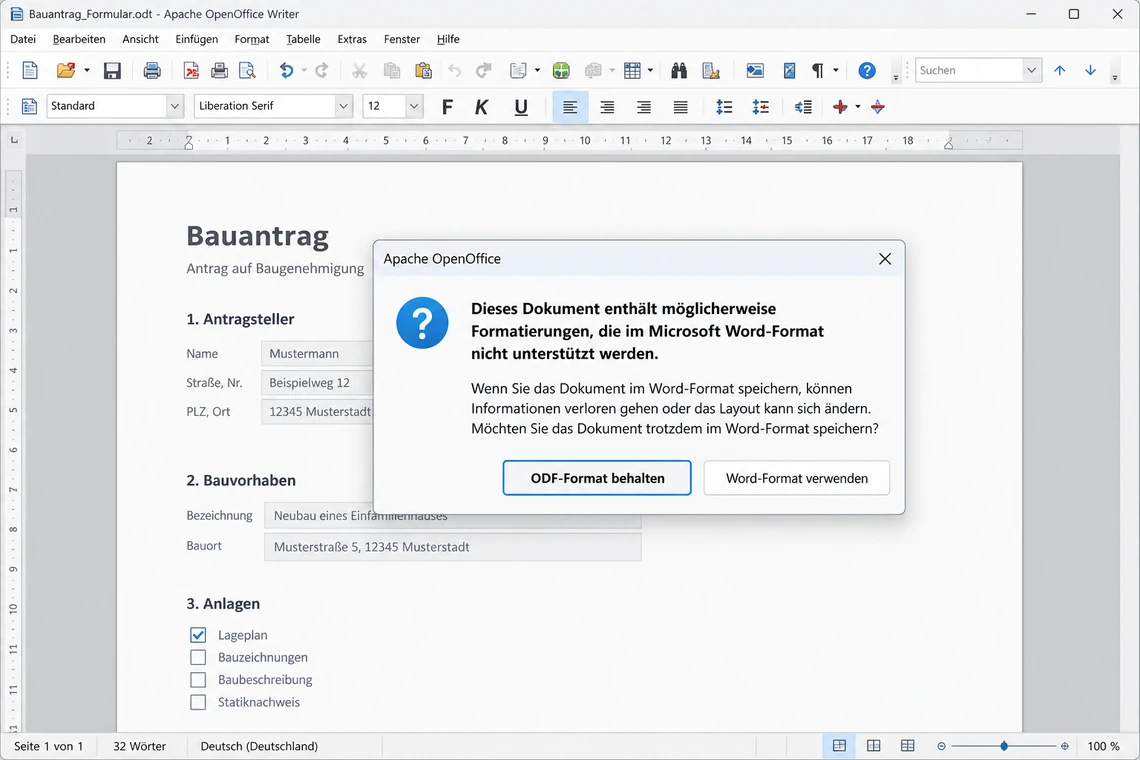
Task: Click the zoom out minus button
Action: click(942, 746)
